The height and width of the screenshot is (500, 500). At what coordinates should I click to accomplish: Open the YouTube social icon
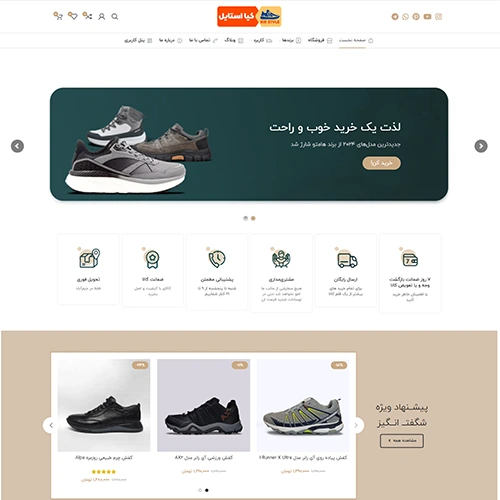click(427, 17)
